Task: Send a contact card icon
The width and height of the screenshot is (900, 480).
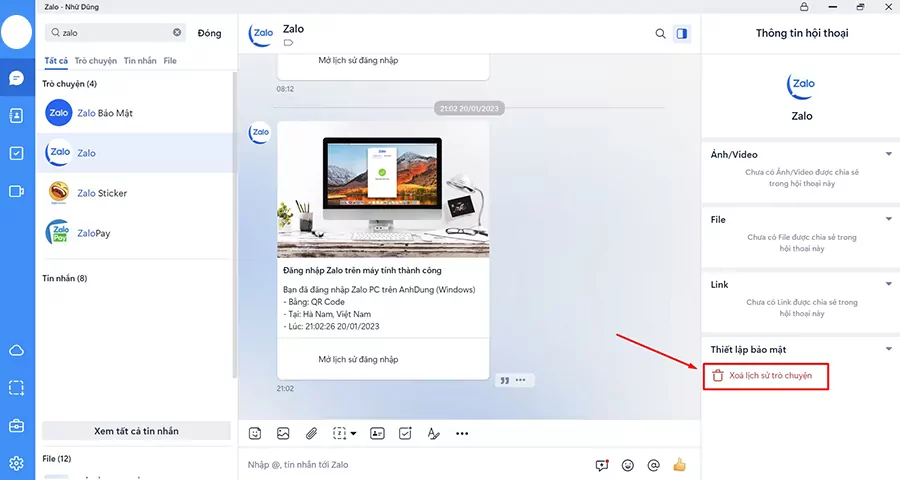Action: pos(377,433)
